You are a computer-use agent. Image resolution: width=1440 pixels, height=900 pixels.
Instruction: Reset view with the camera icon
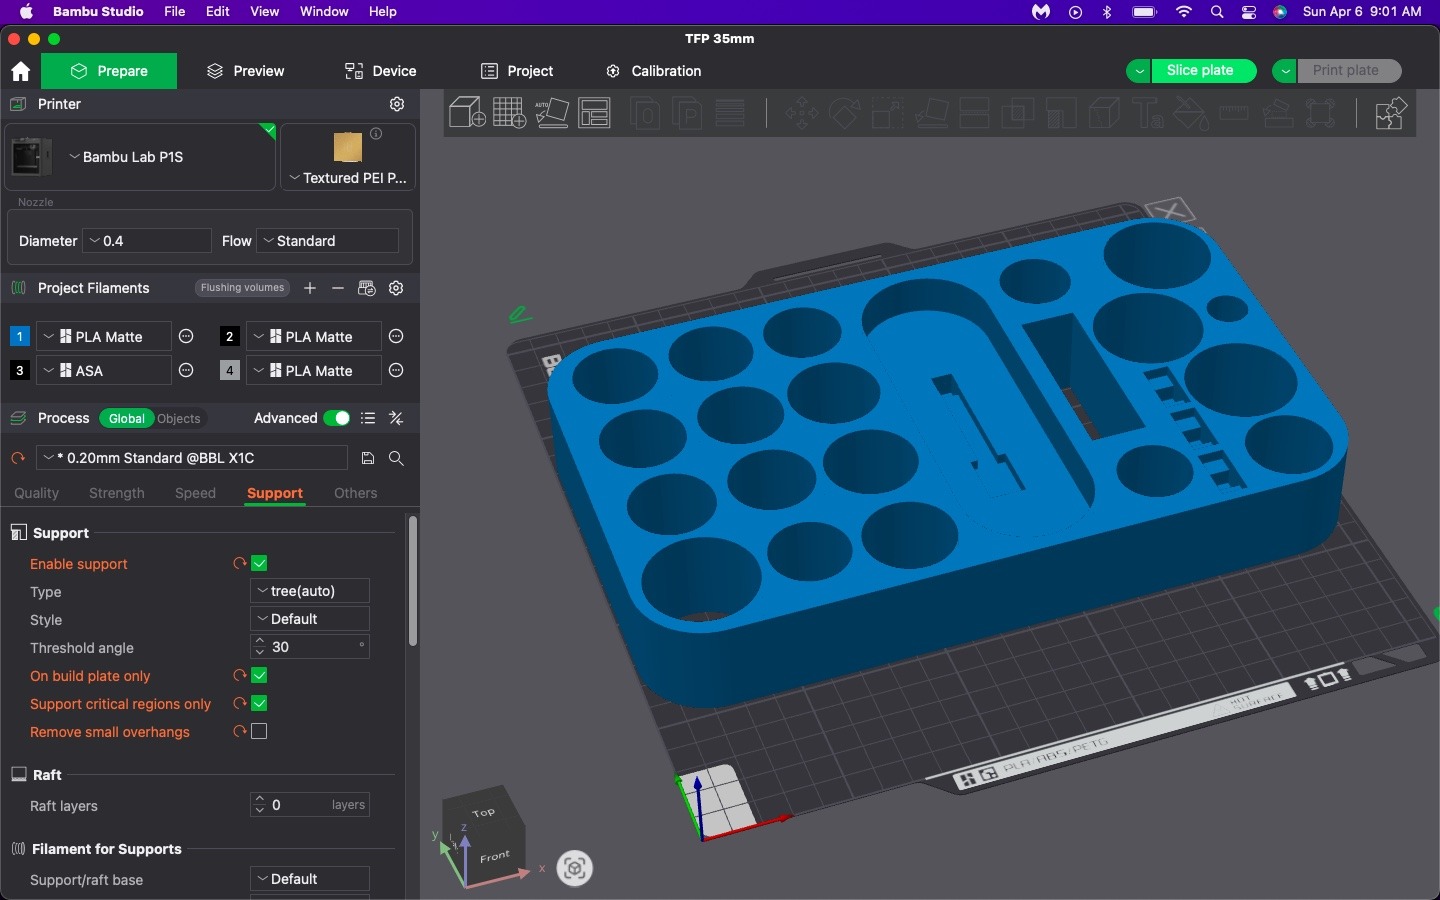[x=575, y=868]
